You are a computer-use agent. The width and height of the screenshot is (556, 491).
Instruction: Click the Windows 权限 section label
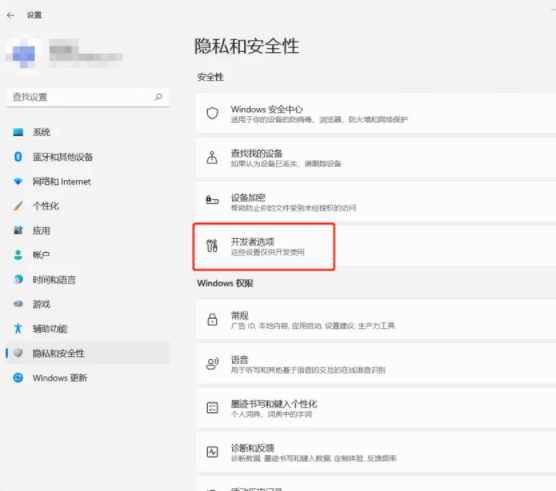pos(225,283)
